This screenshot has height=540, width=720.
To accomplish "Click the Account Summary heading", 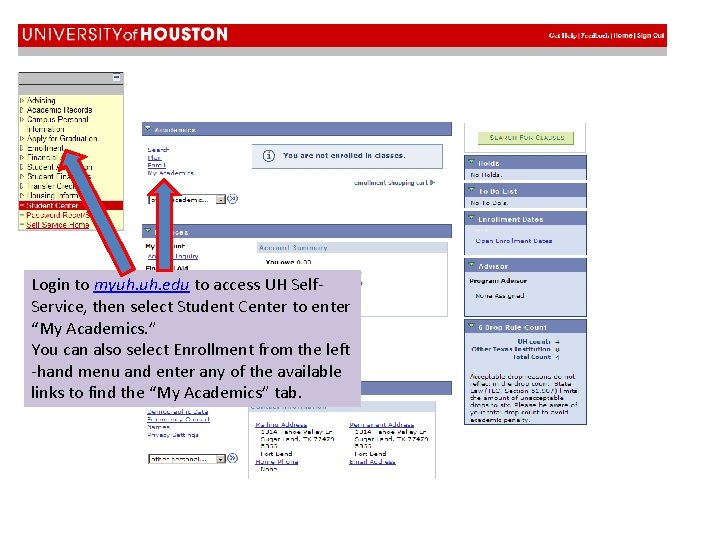I will click(293, 248).
